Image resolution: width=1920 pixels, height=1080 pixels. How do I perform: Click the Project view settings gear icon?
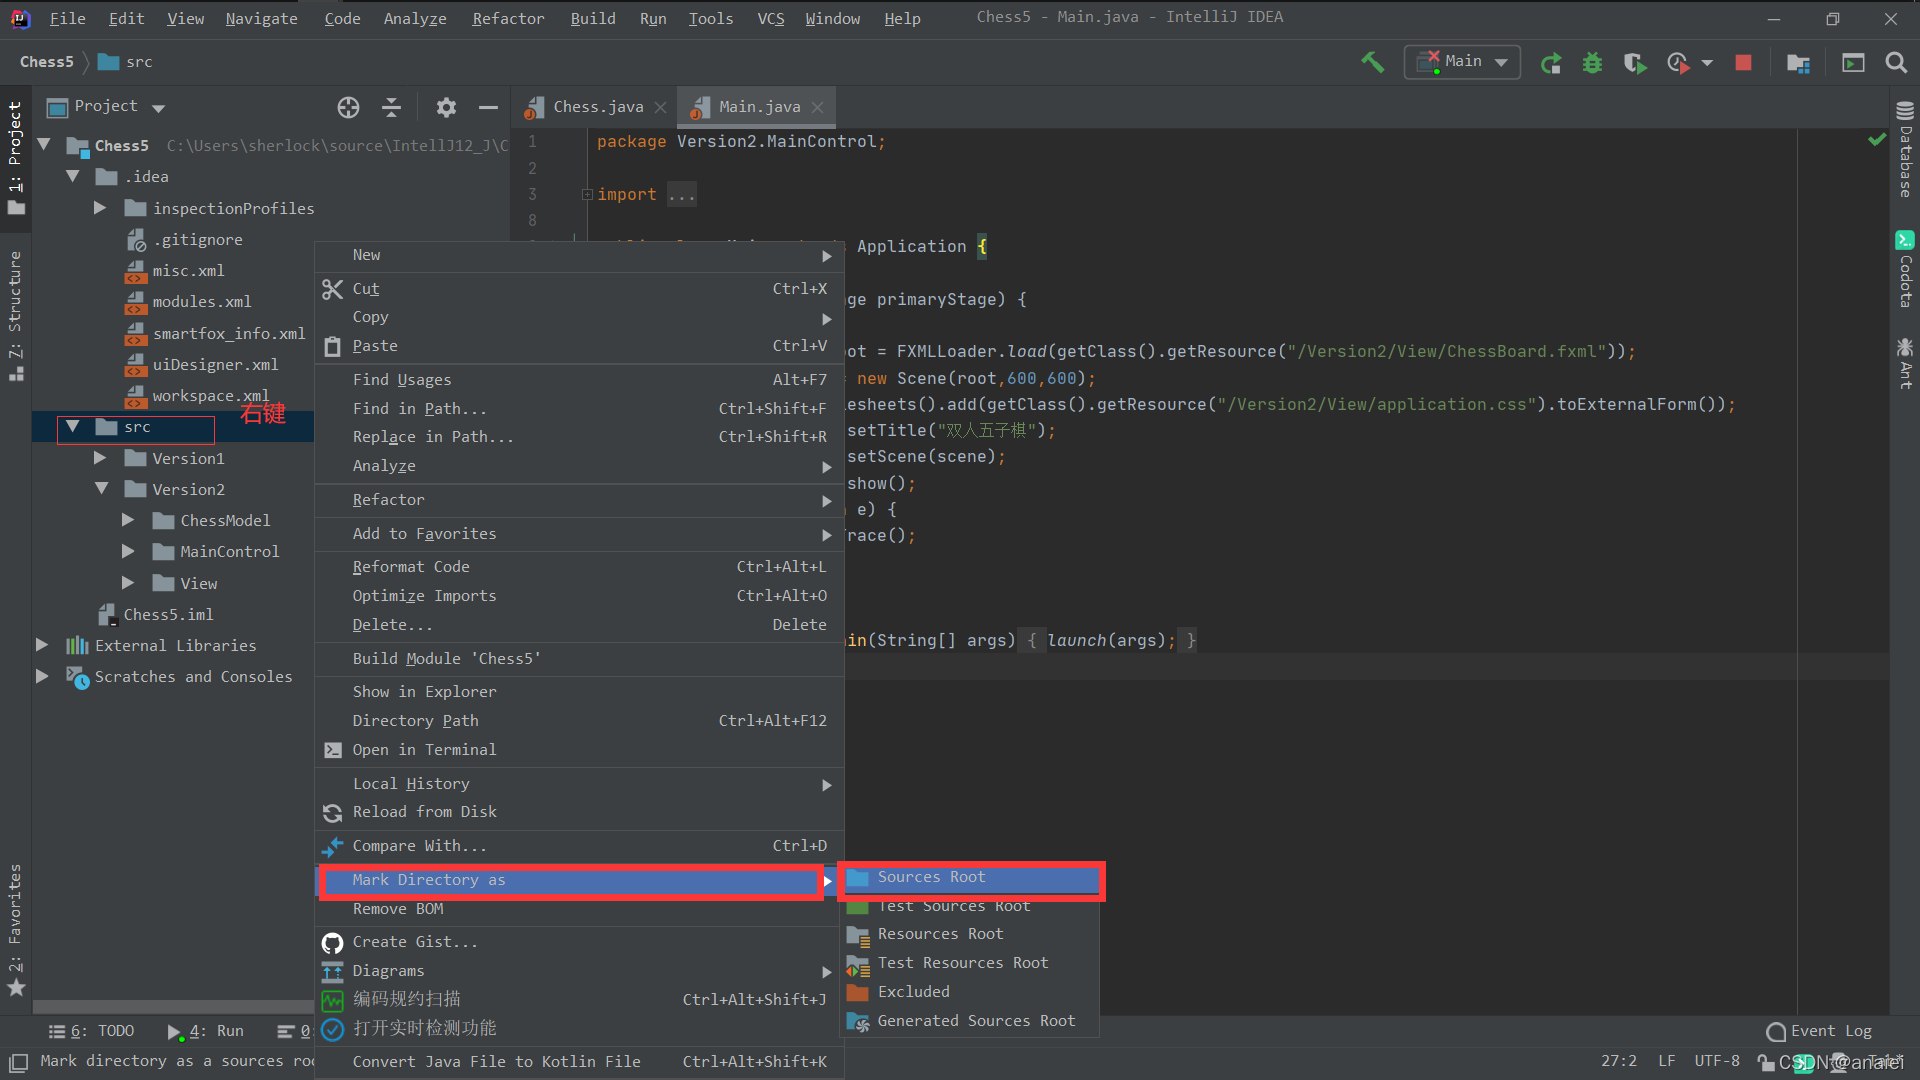coord(446,107)
